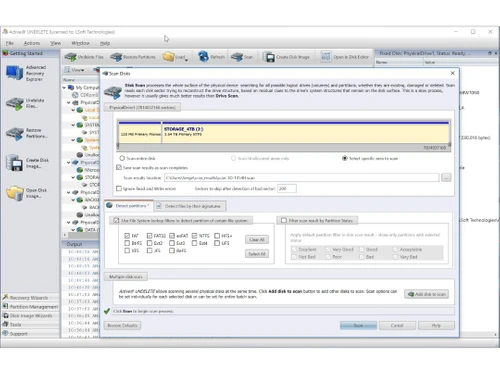
Task: Open the Load dropdown arrow
Action: (186, 60)
